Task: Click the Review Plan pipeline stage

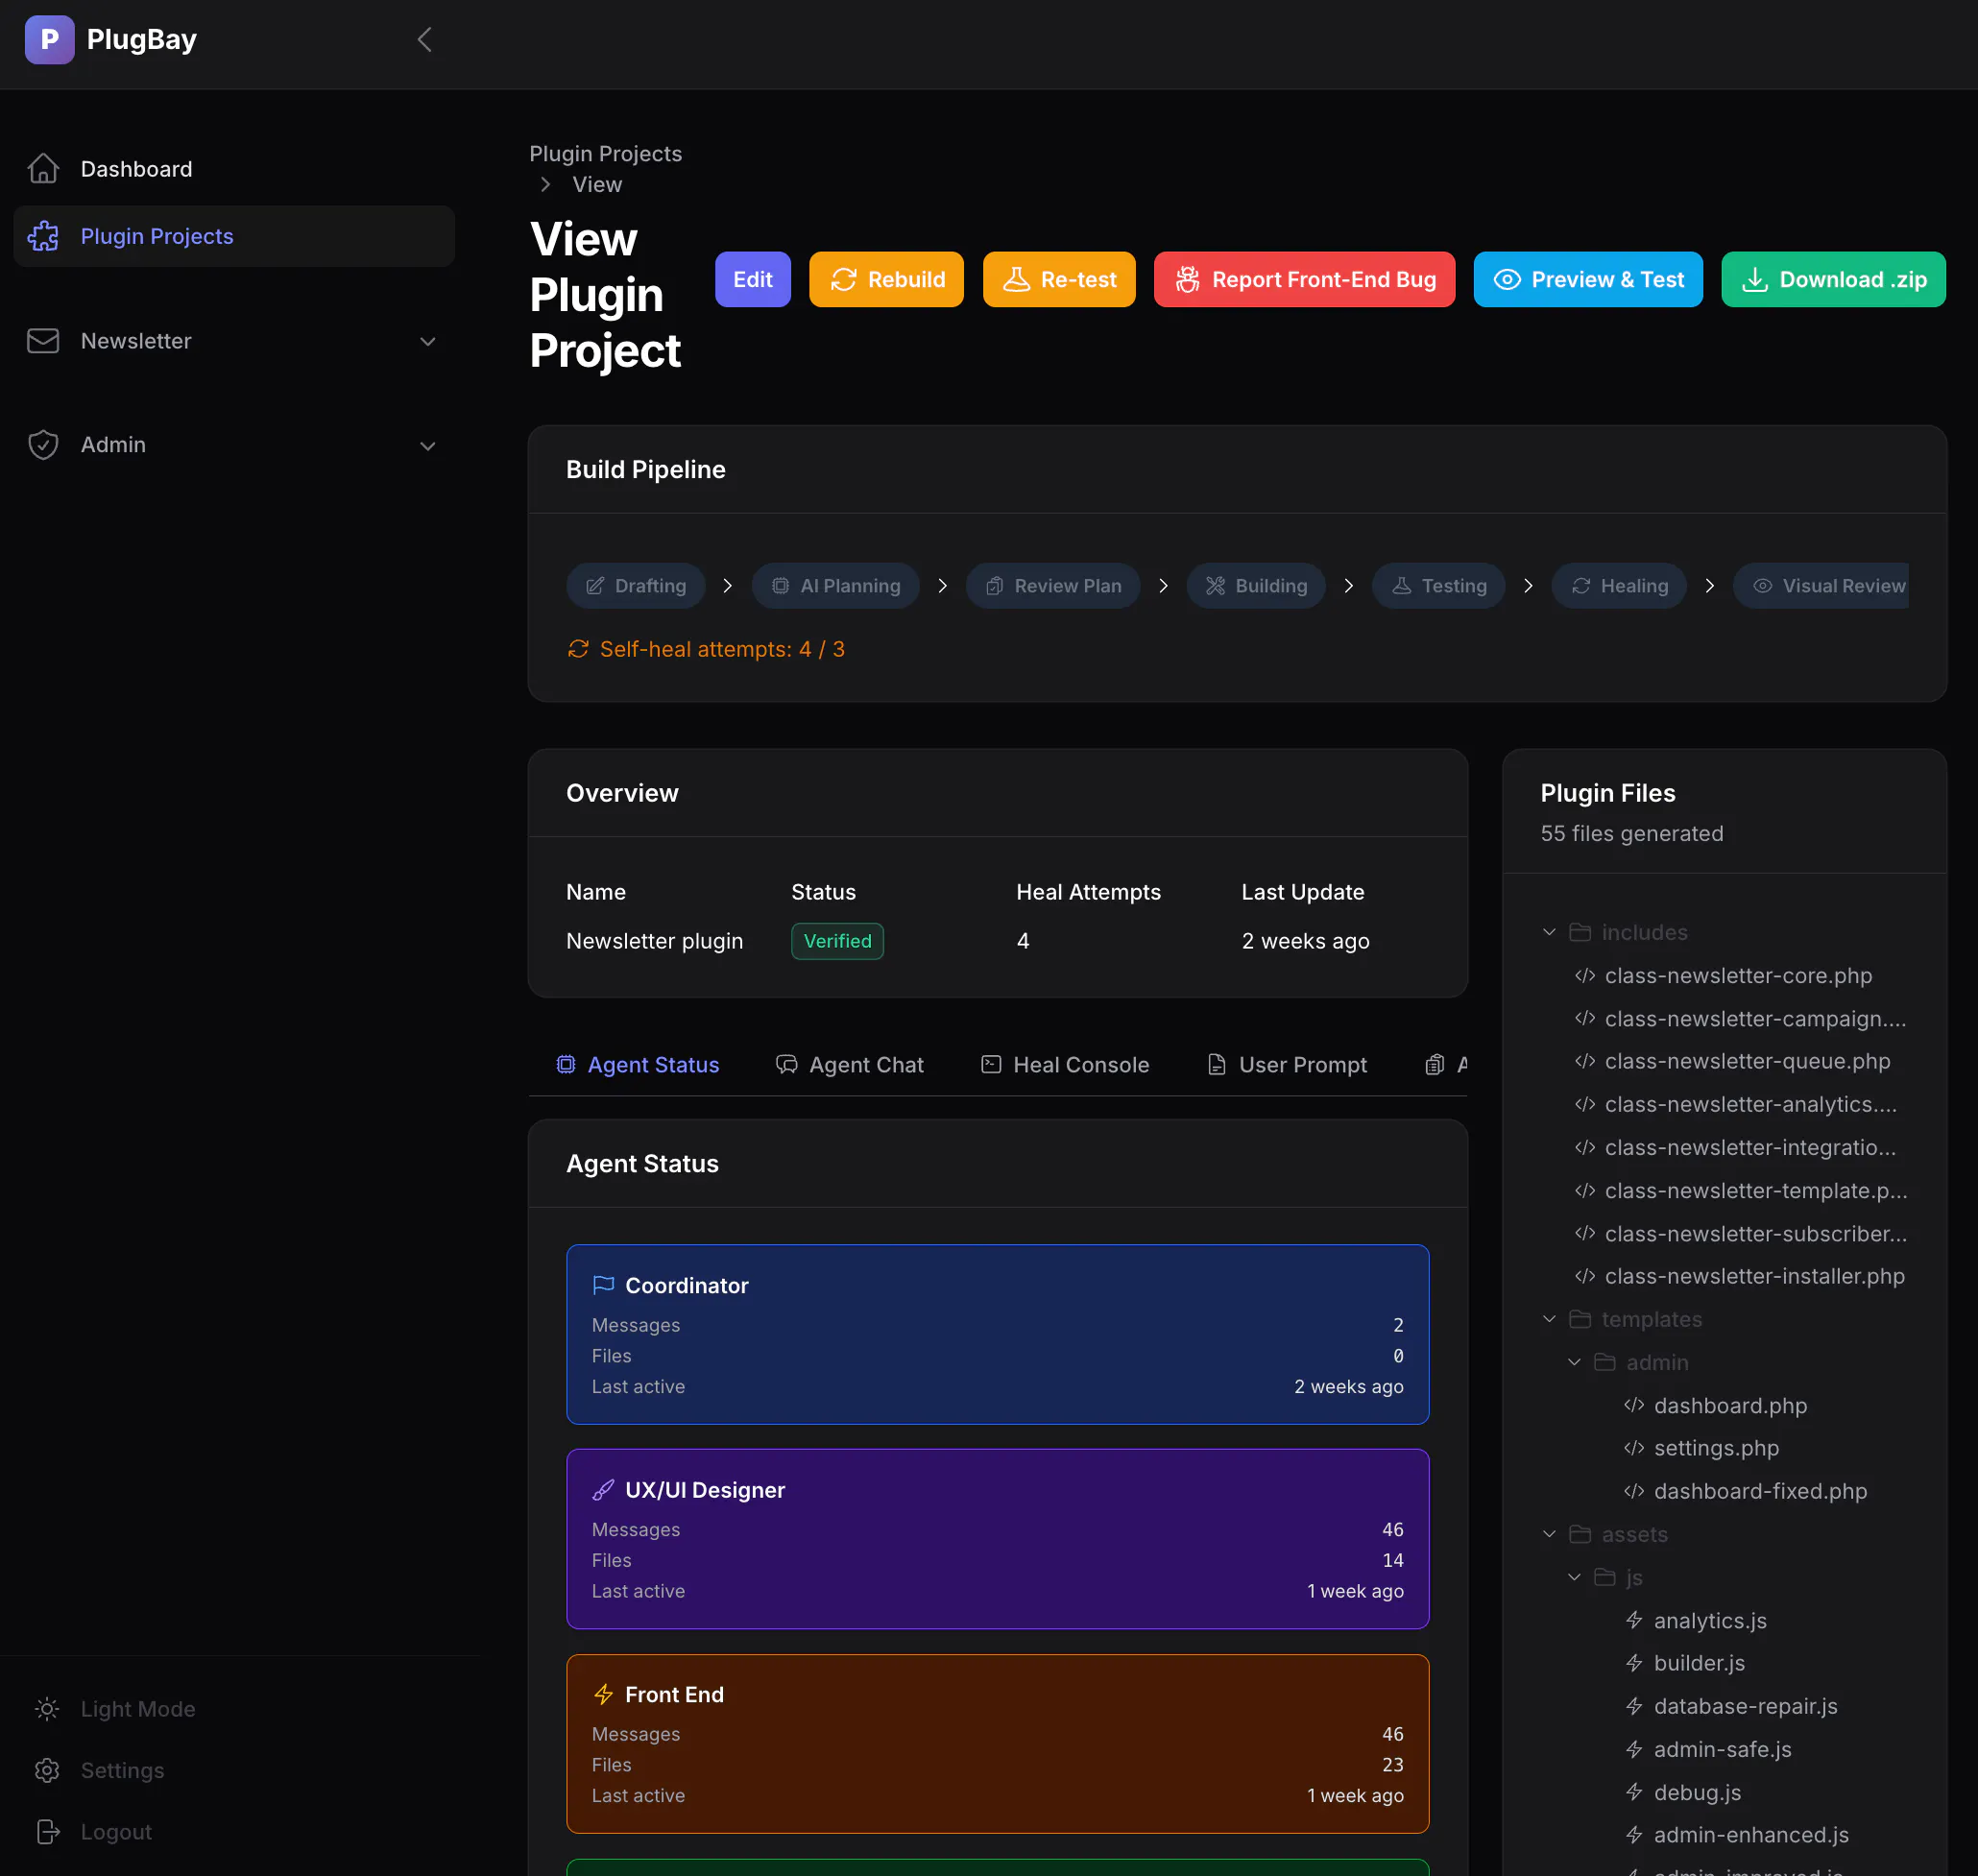Action: pos(1053,586)
